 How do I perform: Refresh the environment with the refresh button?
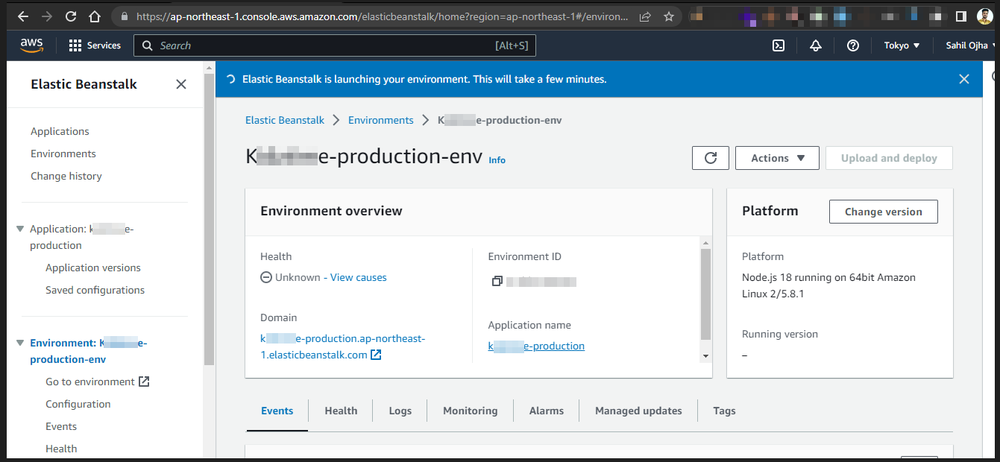[x=710, y=158]
